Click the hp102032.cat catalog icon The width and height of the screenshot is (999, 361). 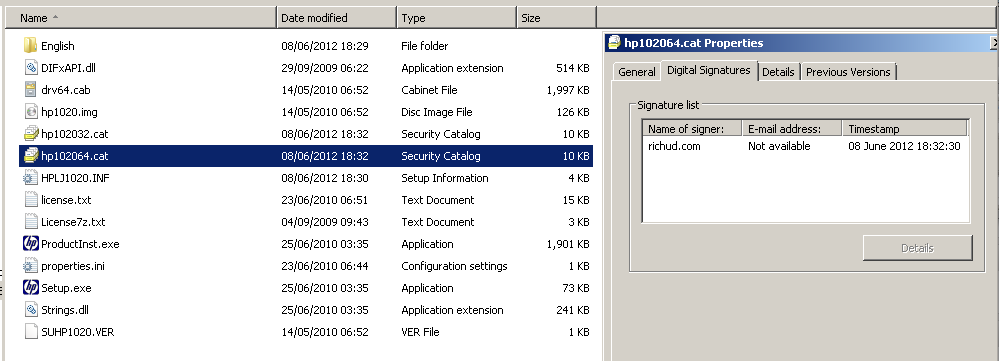pos(31,134)
